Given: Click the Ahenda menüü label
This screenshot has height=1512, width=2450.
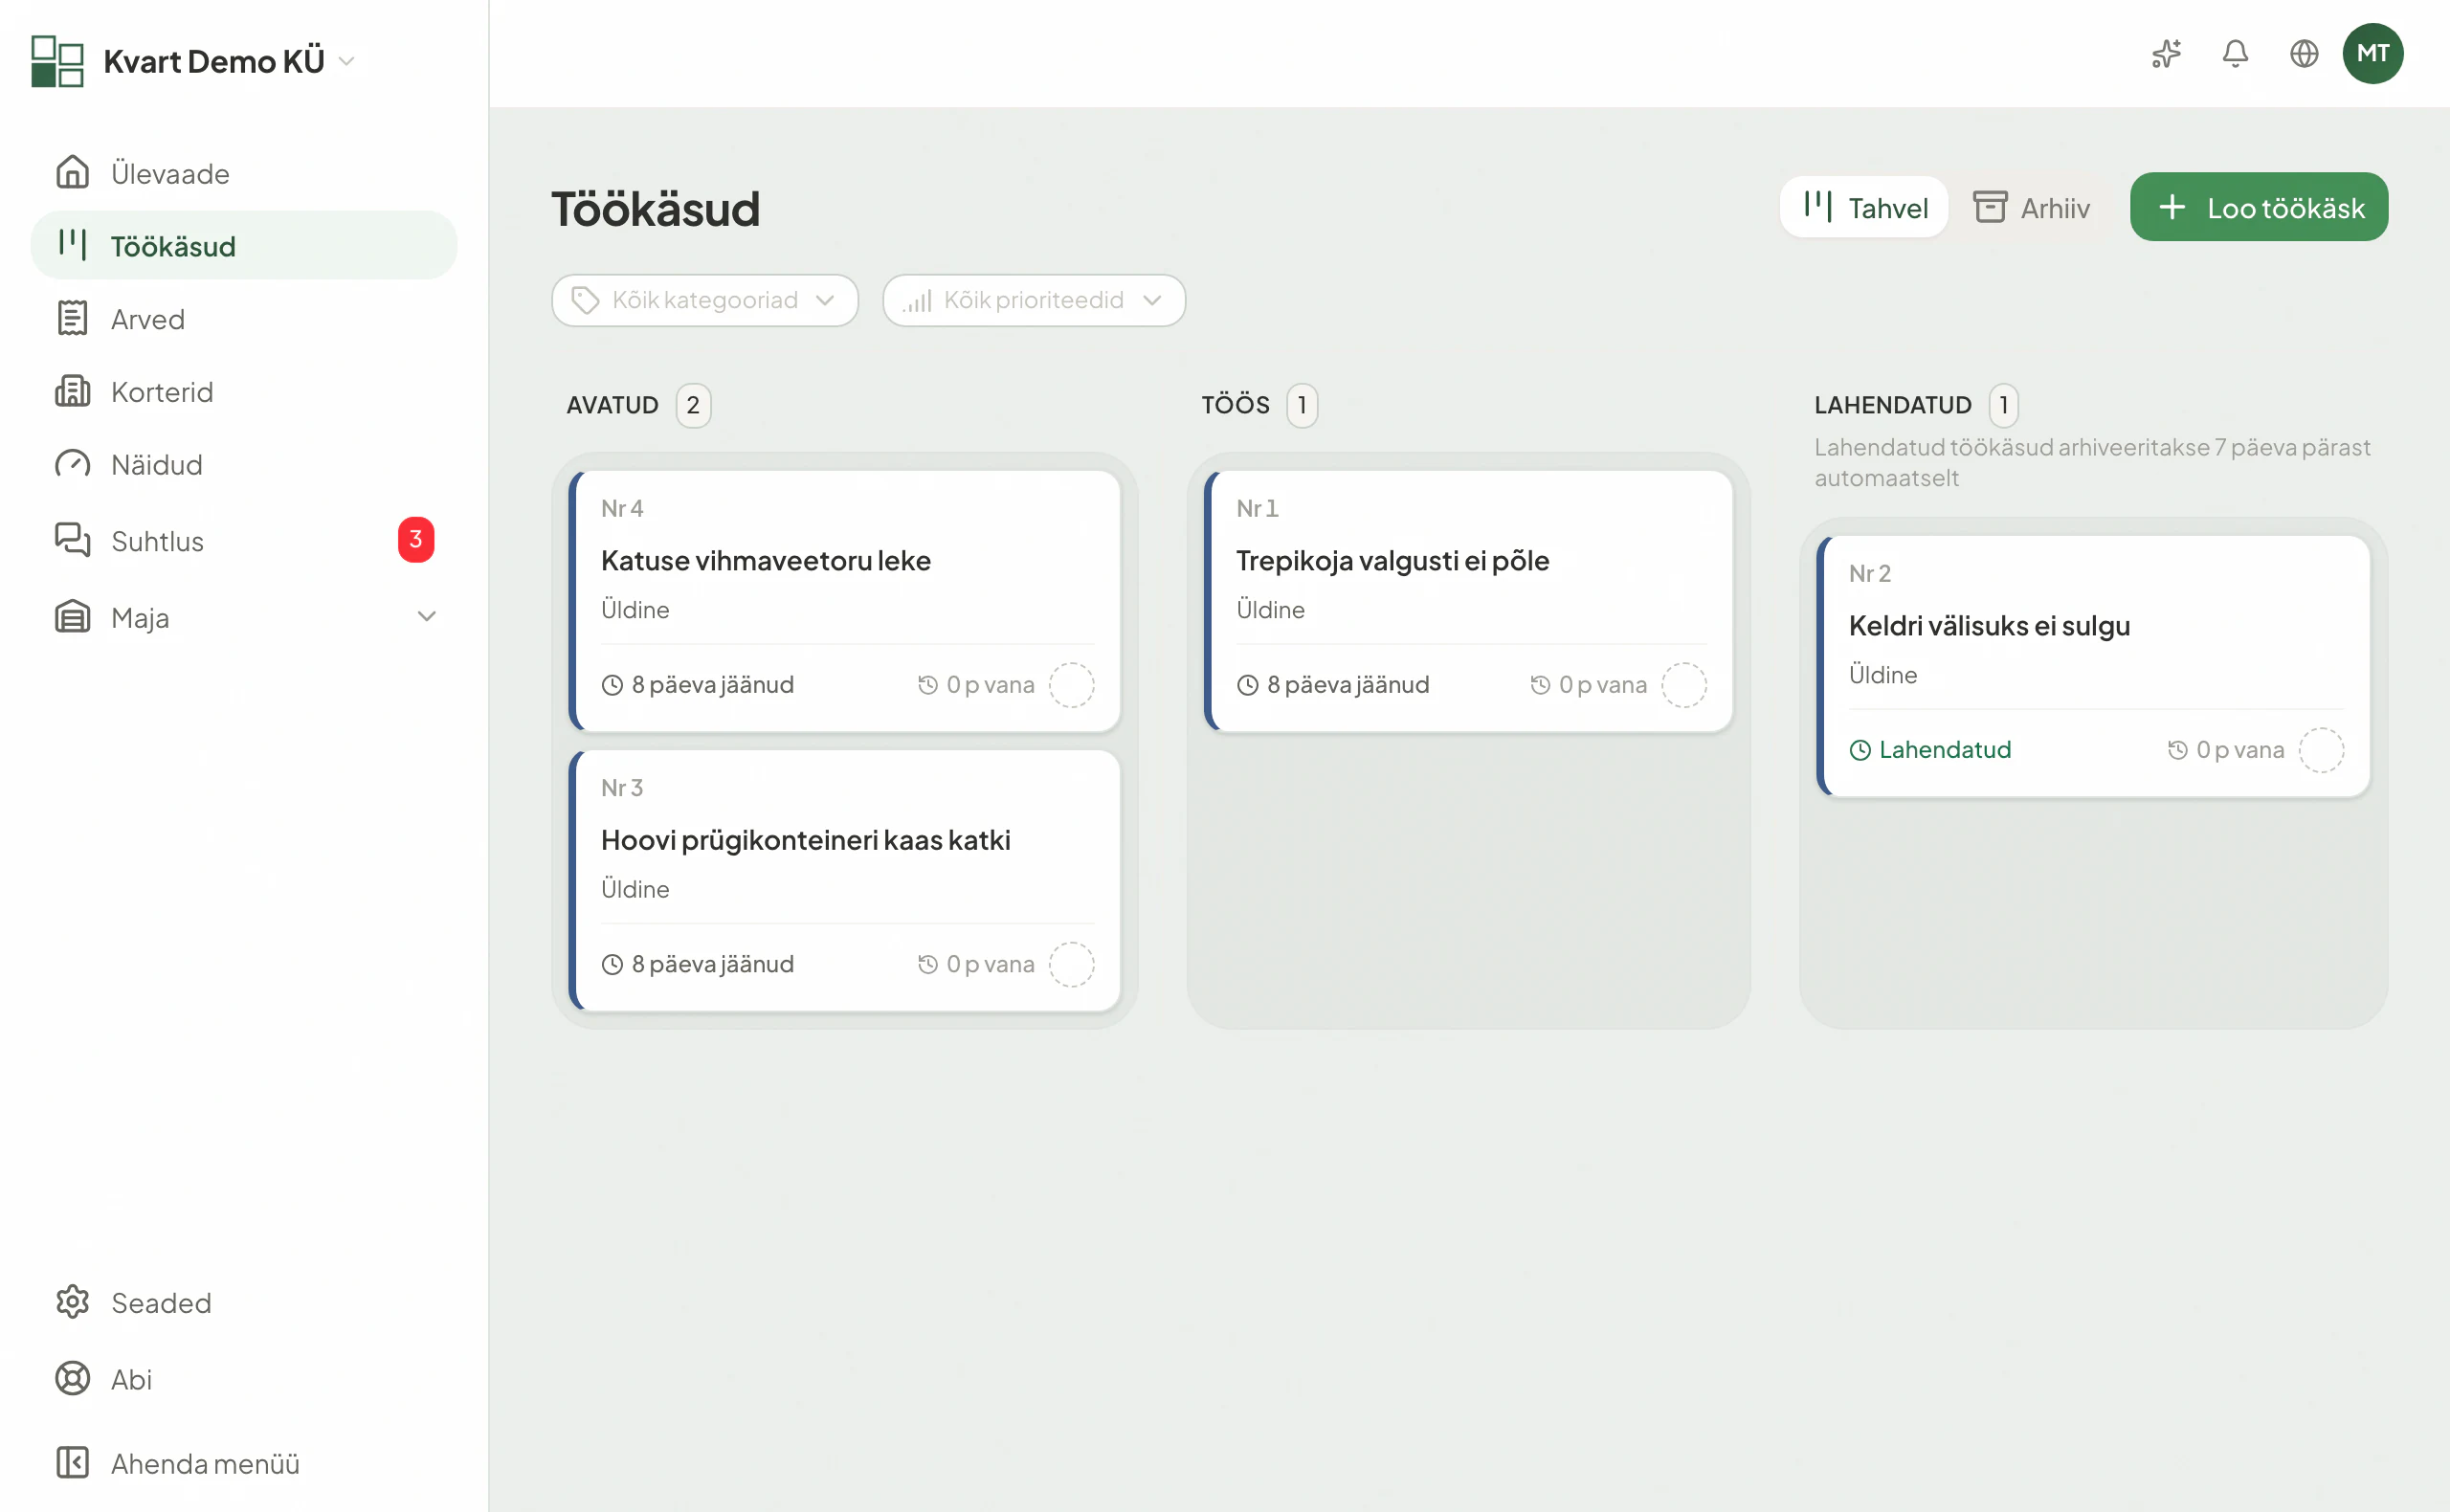Looking at the screenshot, I should pos(205,1463).
